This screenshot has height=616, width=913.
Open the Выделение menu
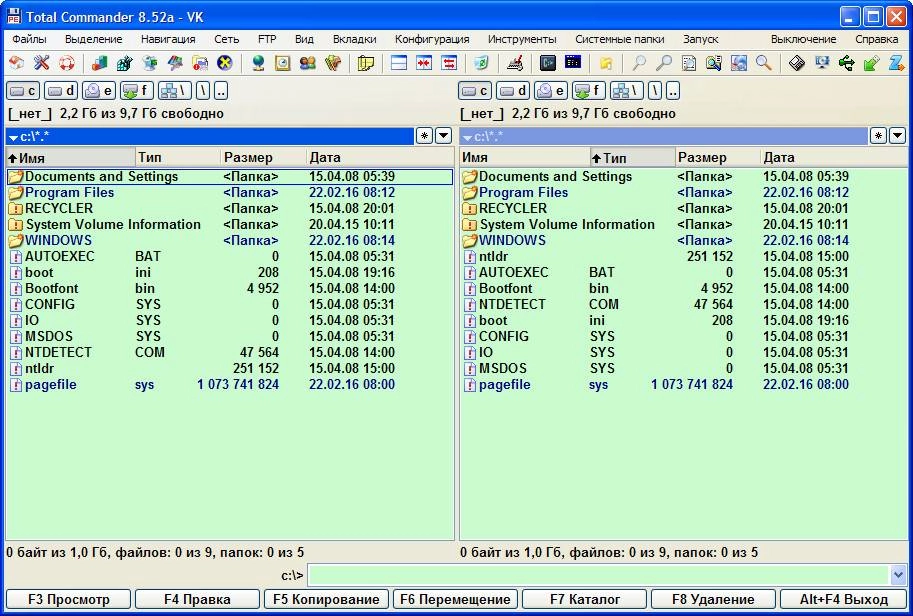coord(94,39)
